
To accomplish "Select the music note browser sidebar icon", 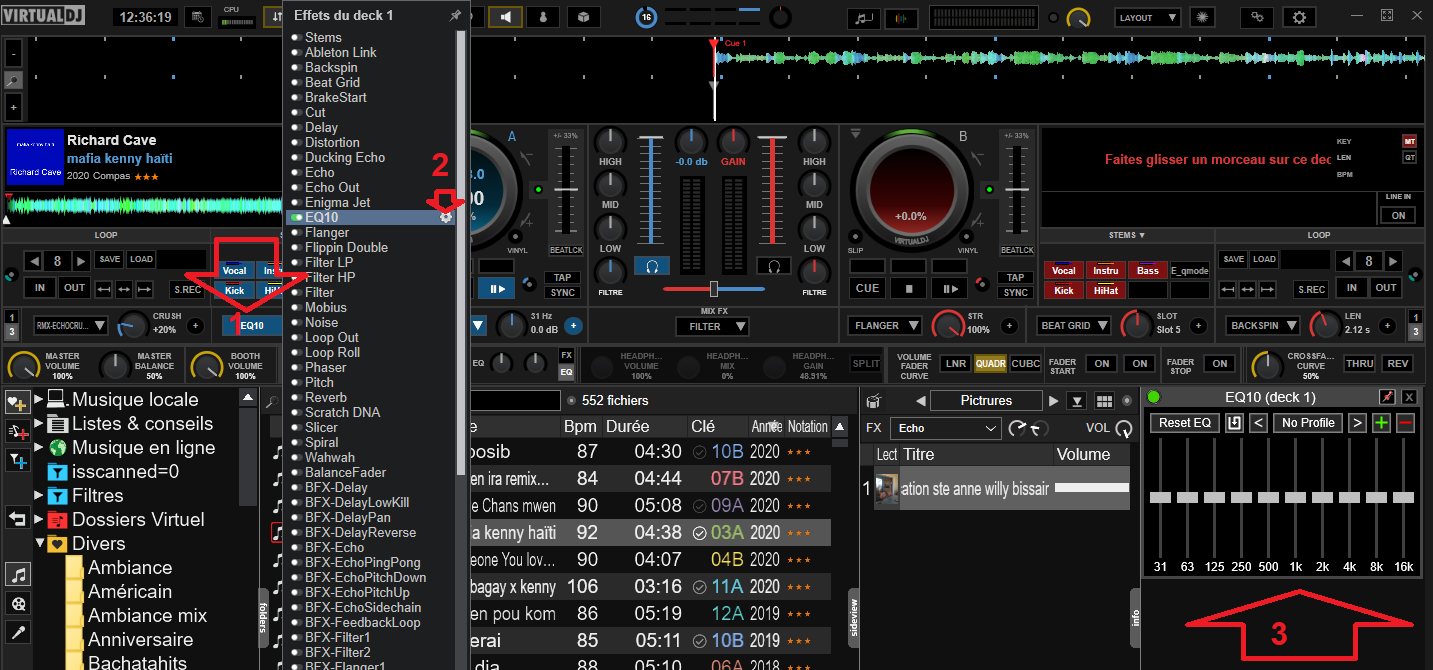I will 18,574.
